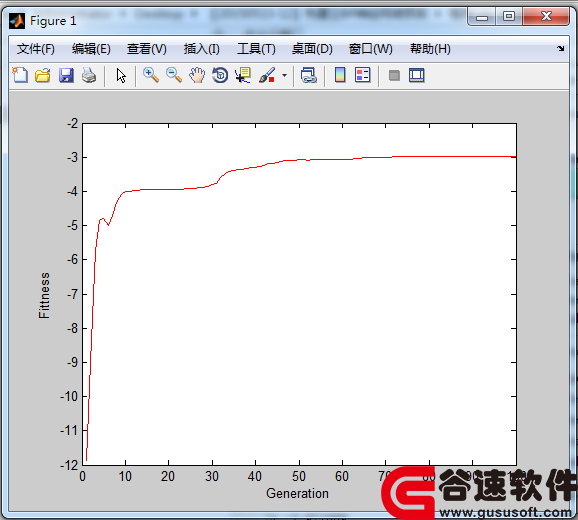The width and height of the screenshot is (578, 520).
Task: Open the 工具(T) menu
Action: pyautogui.click(x=256, y=49)
